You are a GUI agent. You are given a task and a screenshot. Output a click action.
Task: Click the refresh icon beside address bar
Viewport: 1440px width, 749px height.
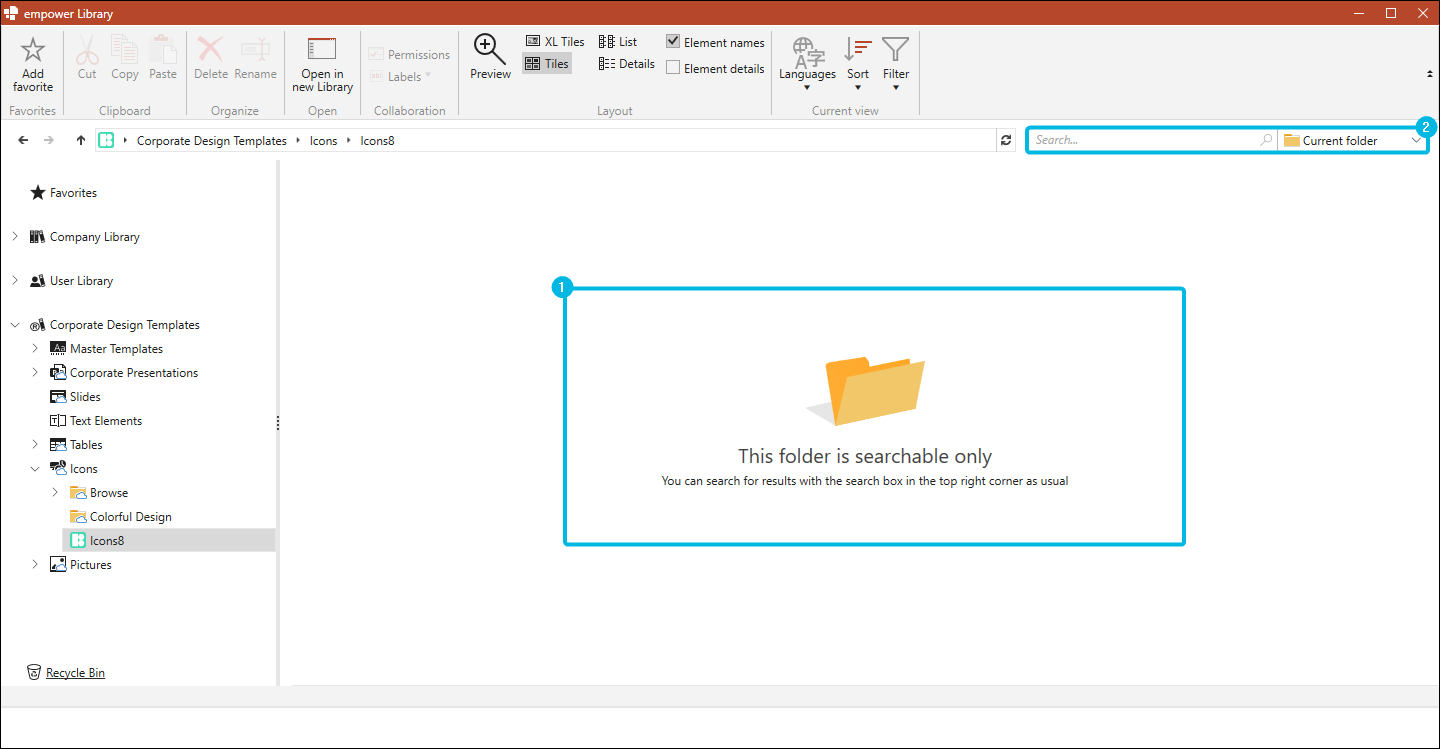coord(1006,141)
